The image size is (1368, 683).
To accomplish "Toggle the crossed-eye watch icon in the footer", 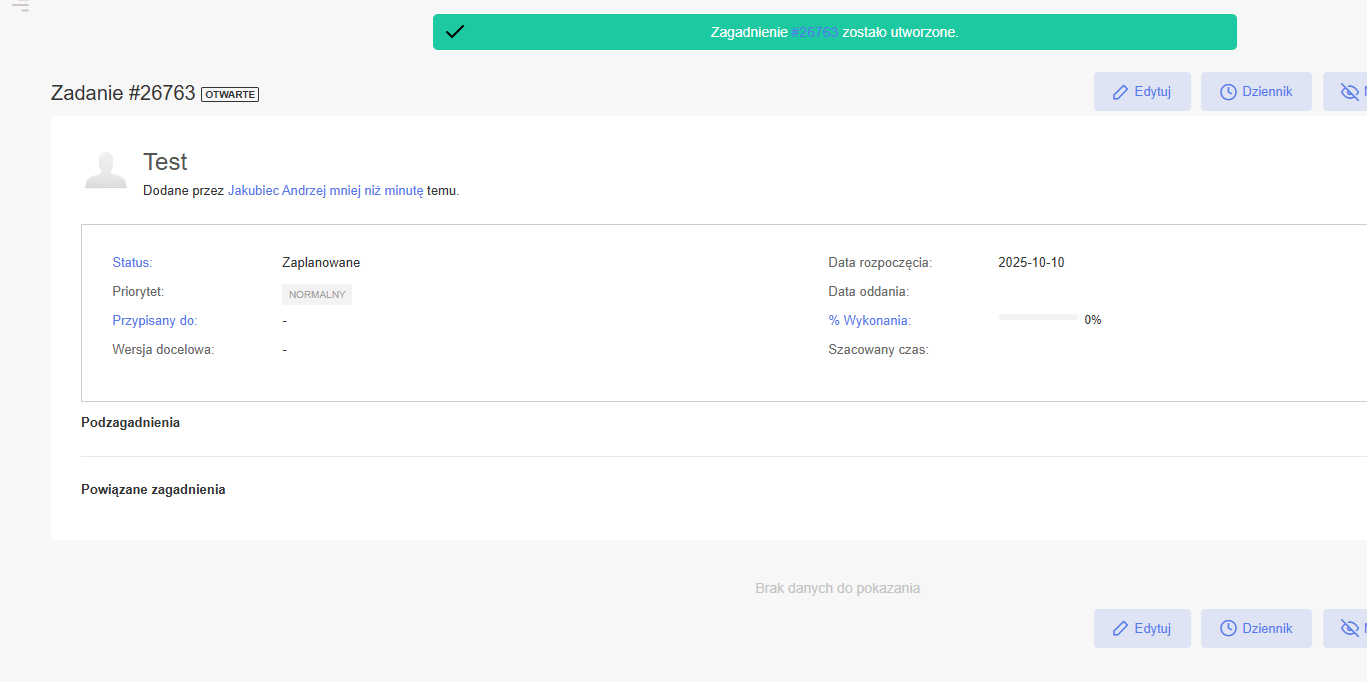I will [1349, 628].
